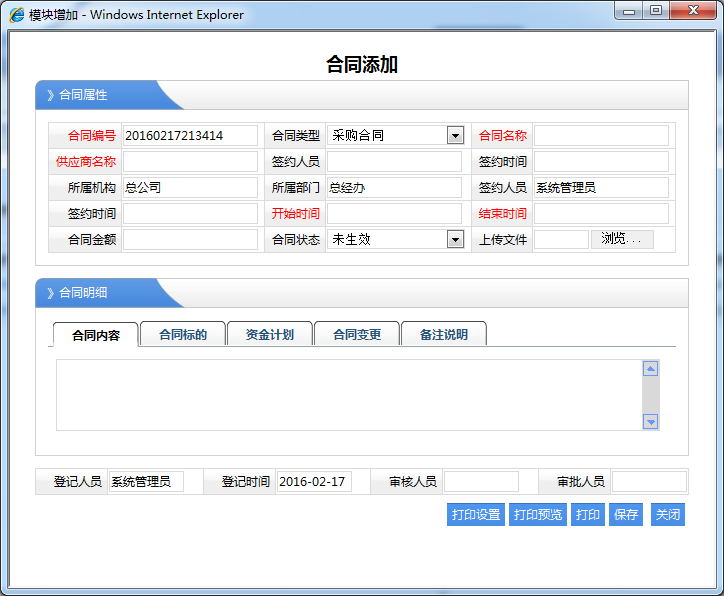
Task: Open the 合同类型 dropdown
Action: tap(455, 136)
